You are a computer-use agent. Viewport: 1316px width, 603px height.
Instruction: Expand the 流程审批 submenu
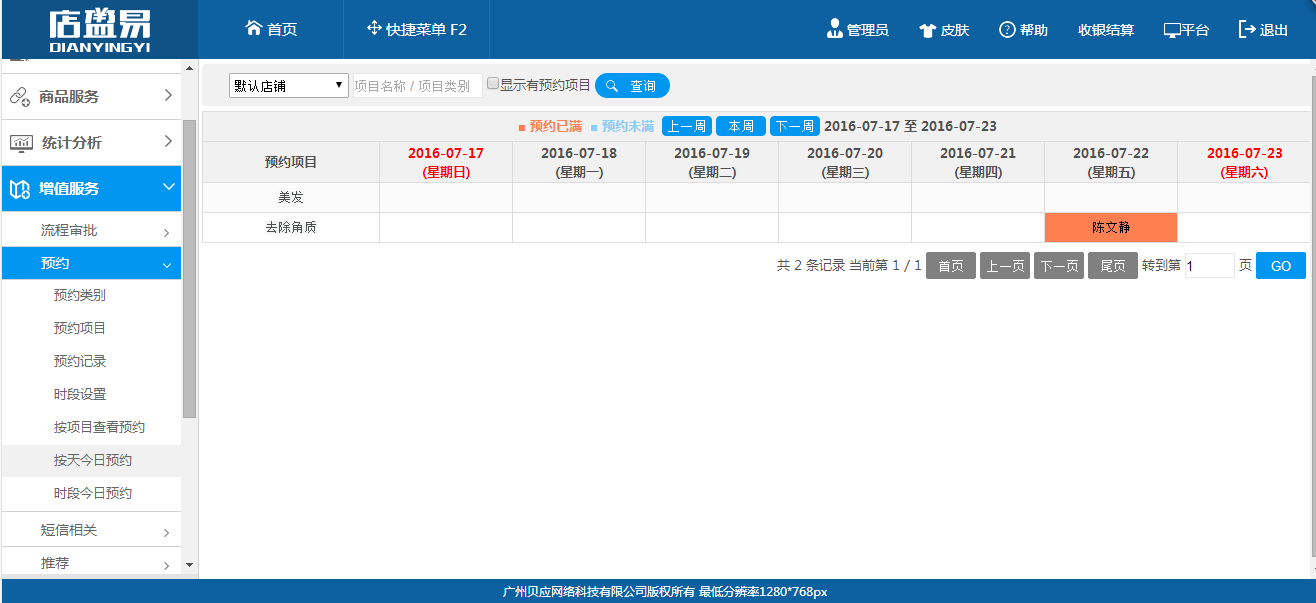tap(166, 231)
